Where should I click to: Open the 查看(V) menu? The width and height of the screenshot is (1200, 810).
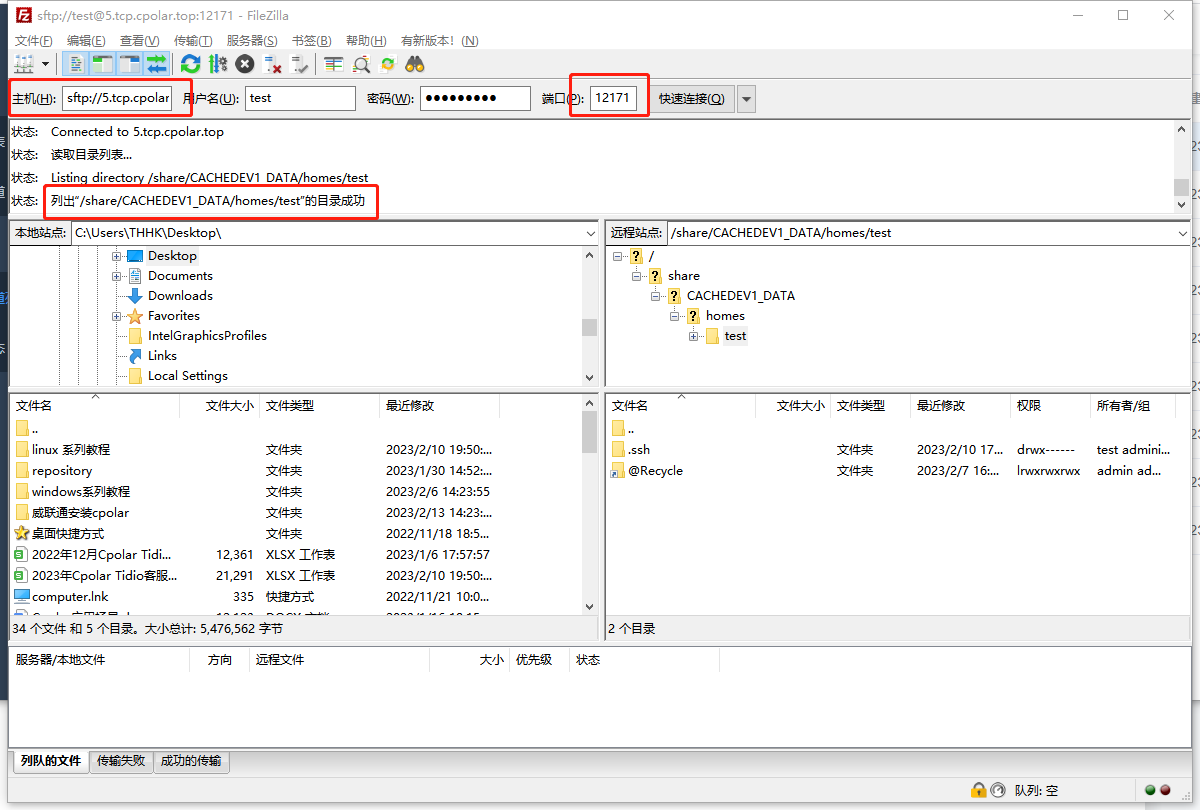[x=139, y=40]
